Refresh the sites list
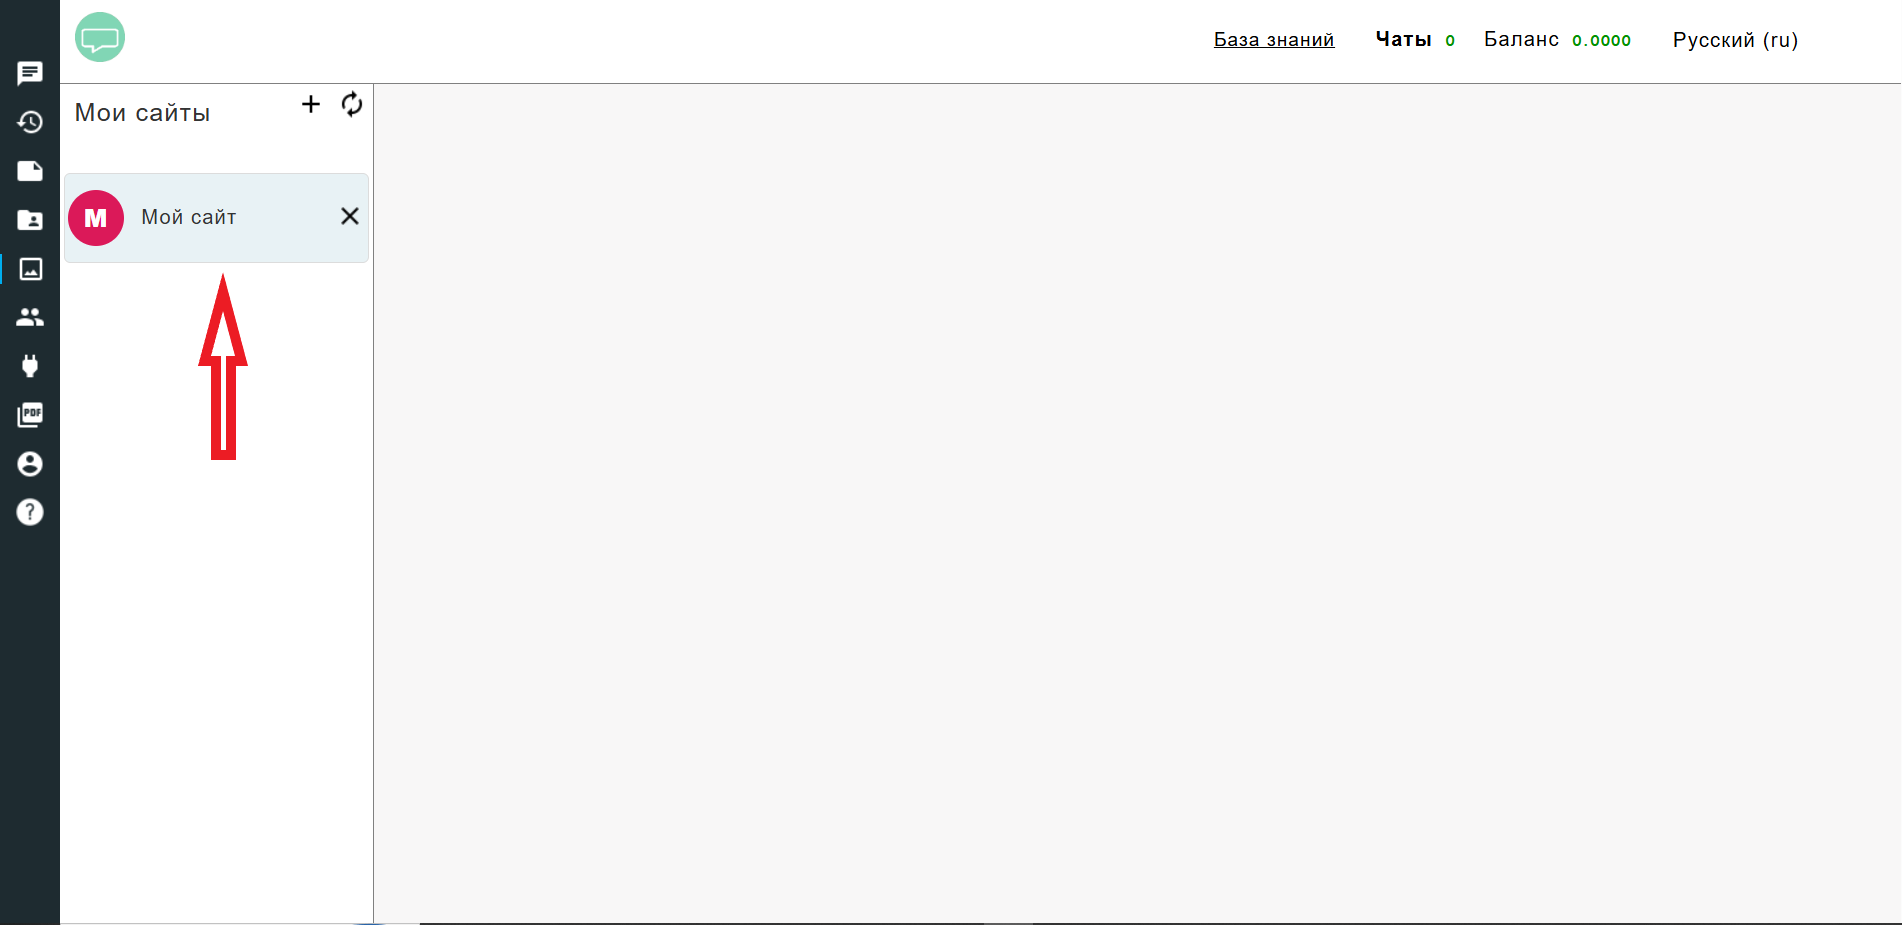The width and height of the screenshot is (1902, 925). pos(352,104)
